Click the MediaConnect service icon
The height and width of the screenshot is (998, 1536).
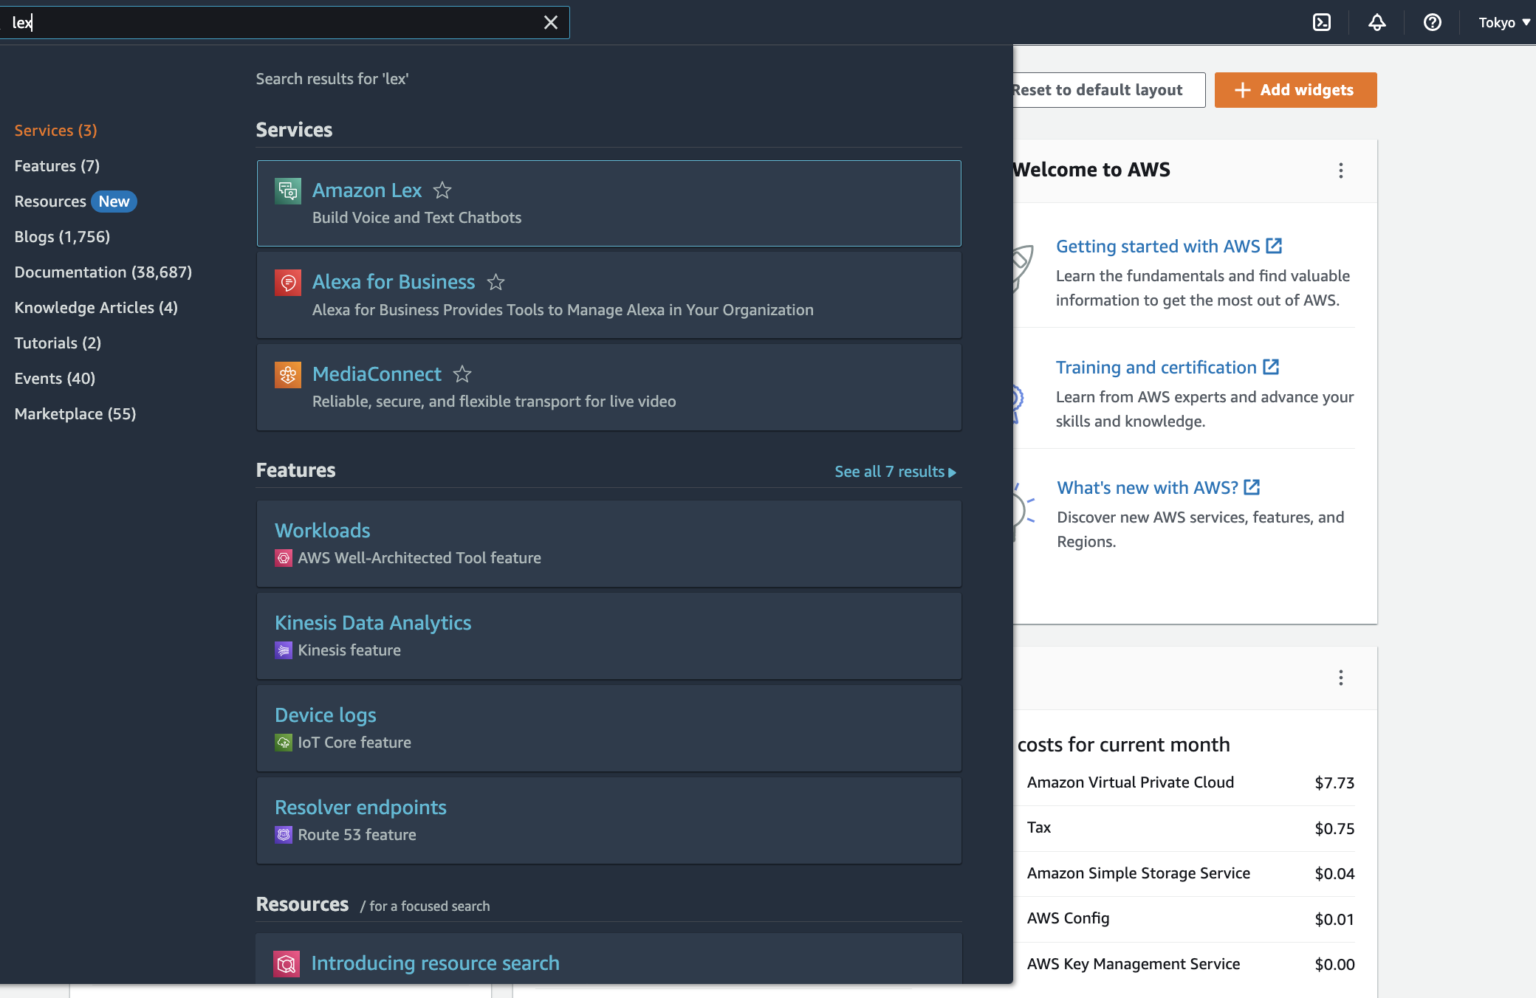coord(288,374)
